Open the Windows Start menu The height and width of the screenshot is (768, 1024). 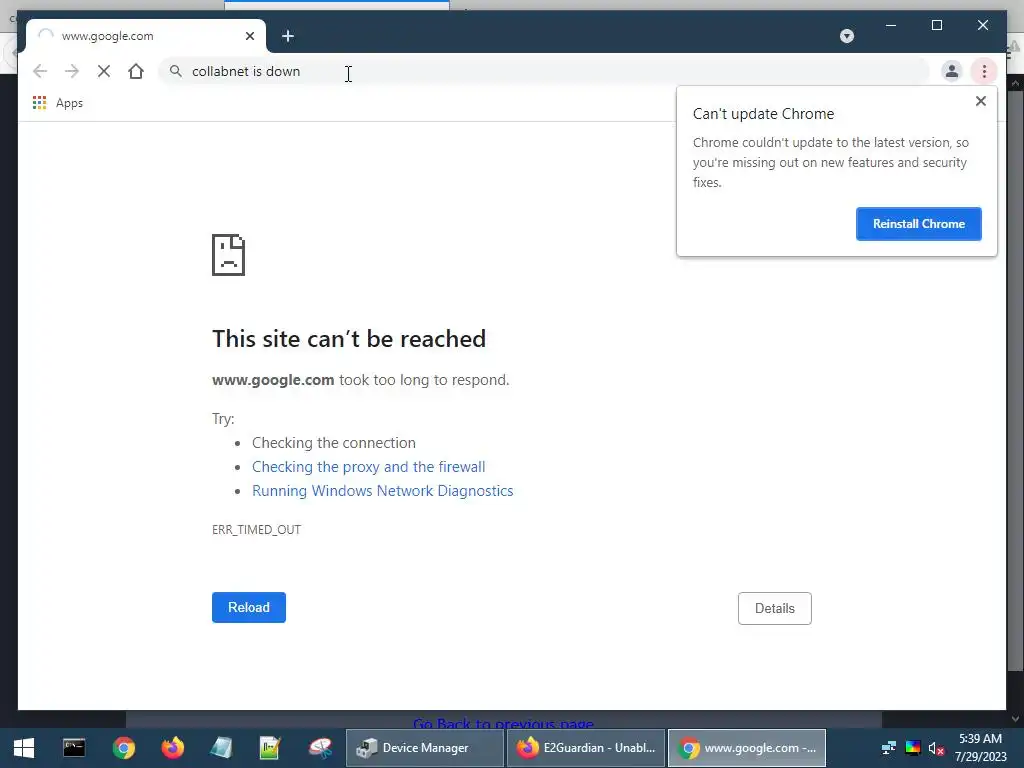click(24, 748)
